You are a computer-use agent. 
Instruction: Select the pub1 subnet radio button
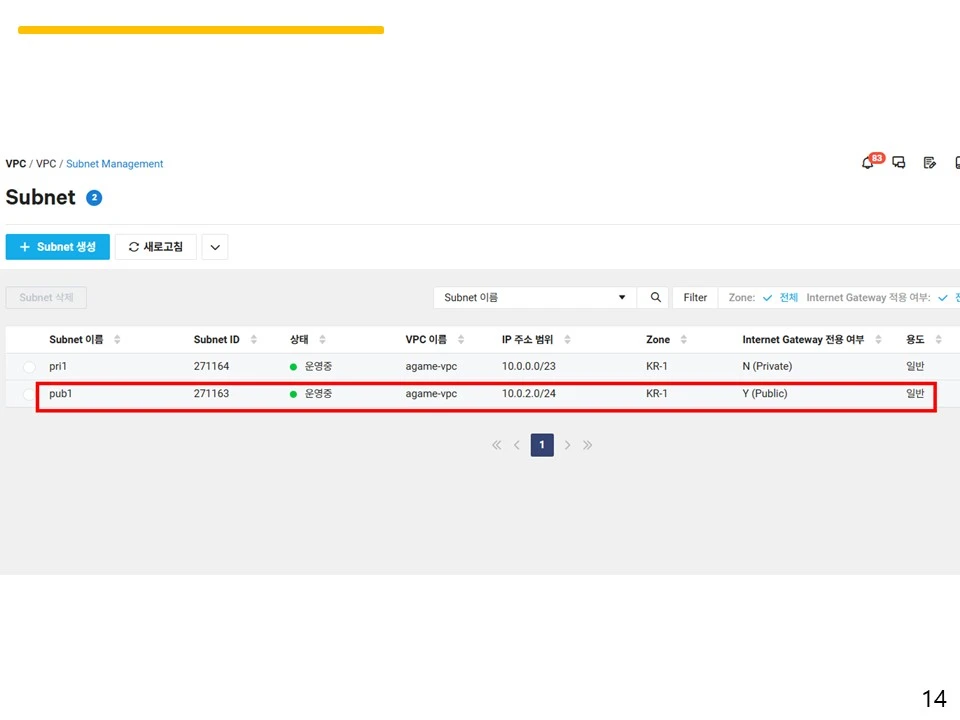(29, 394)
